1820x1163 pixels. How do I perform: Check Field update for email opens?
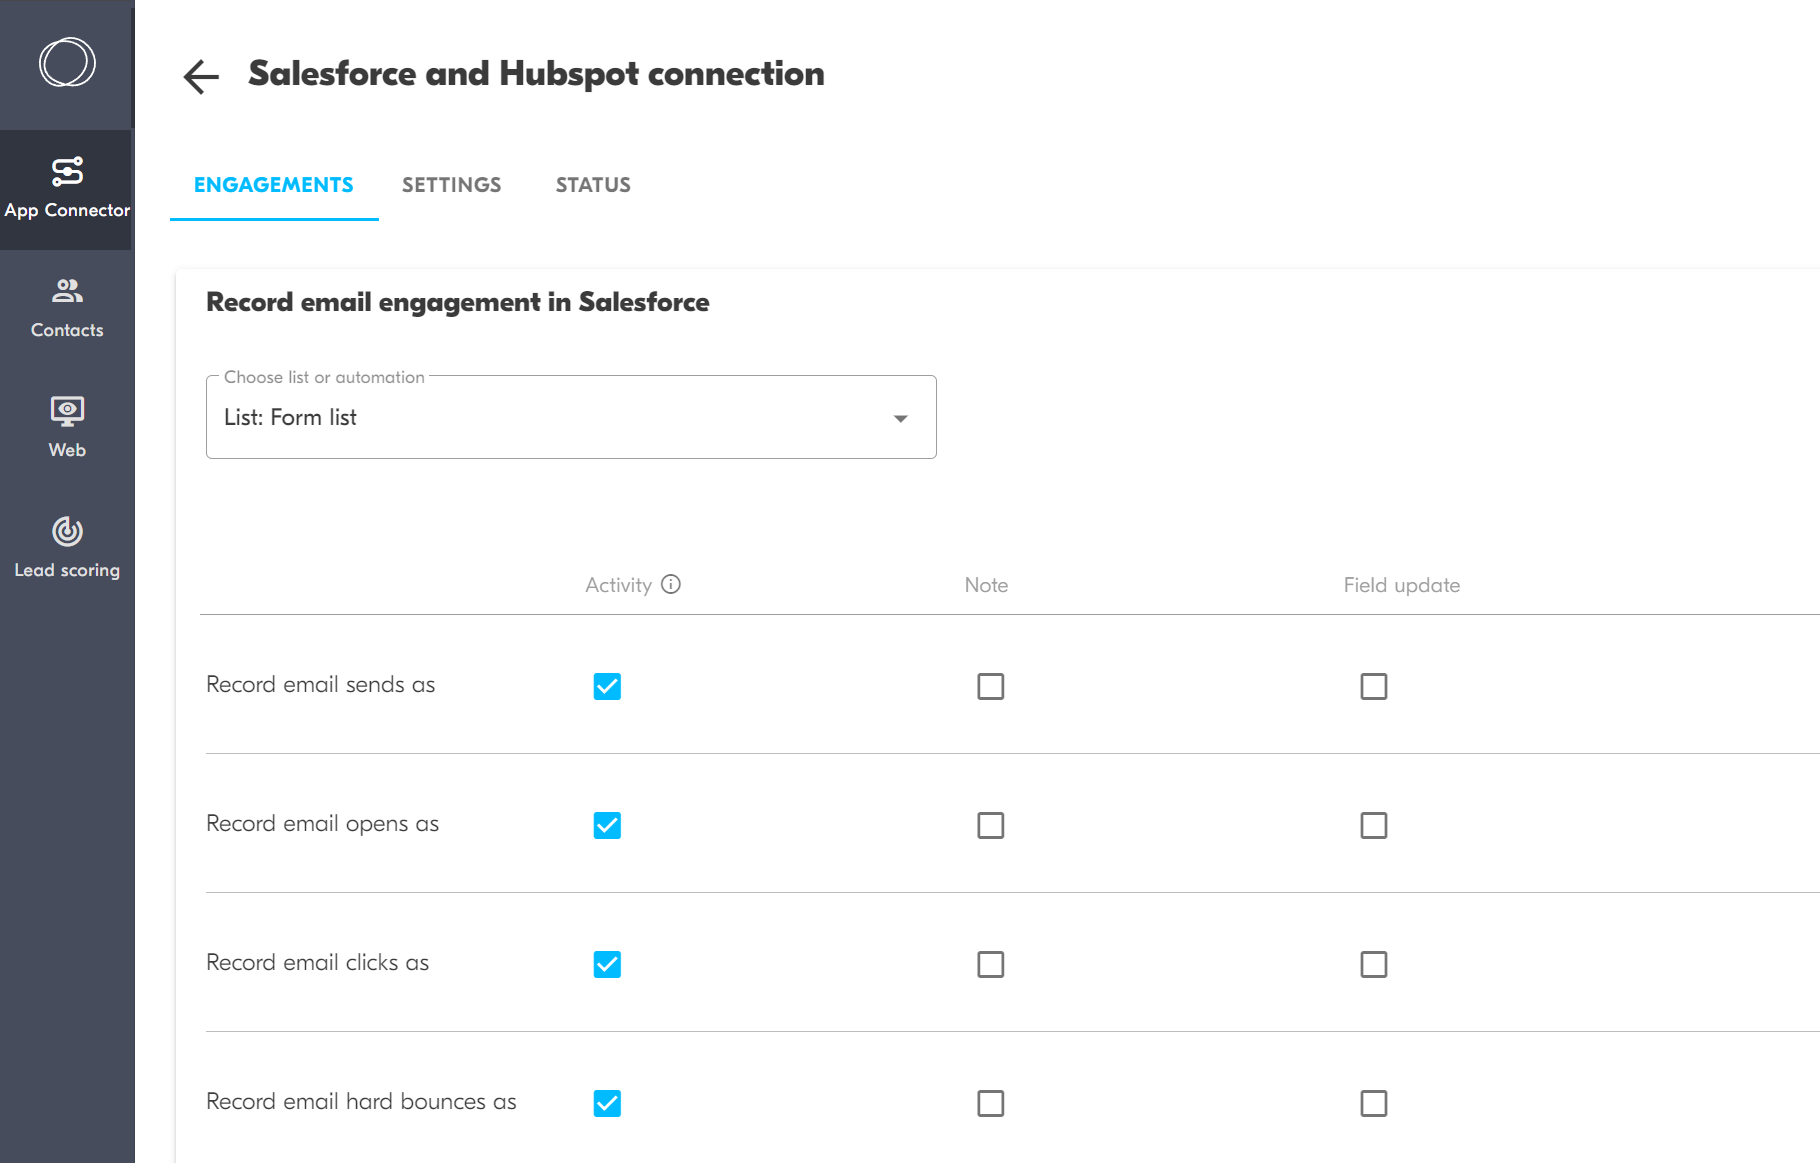[1373, 825]
